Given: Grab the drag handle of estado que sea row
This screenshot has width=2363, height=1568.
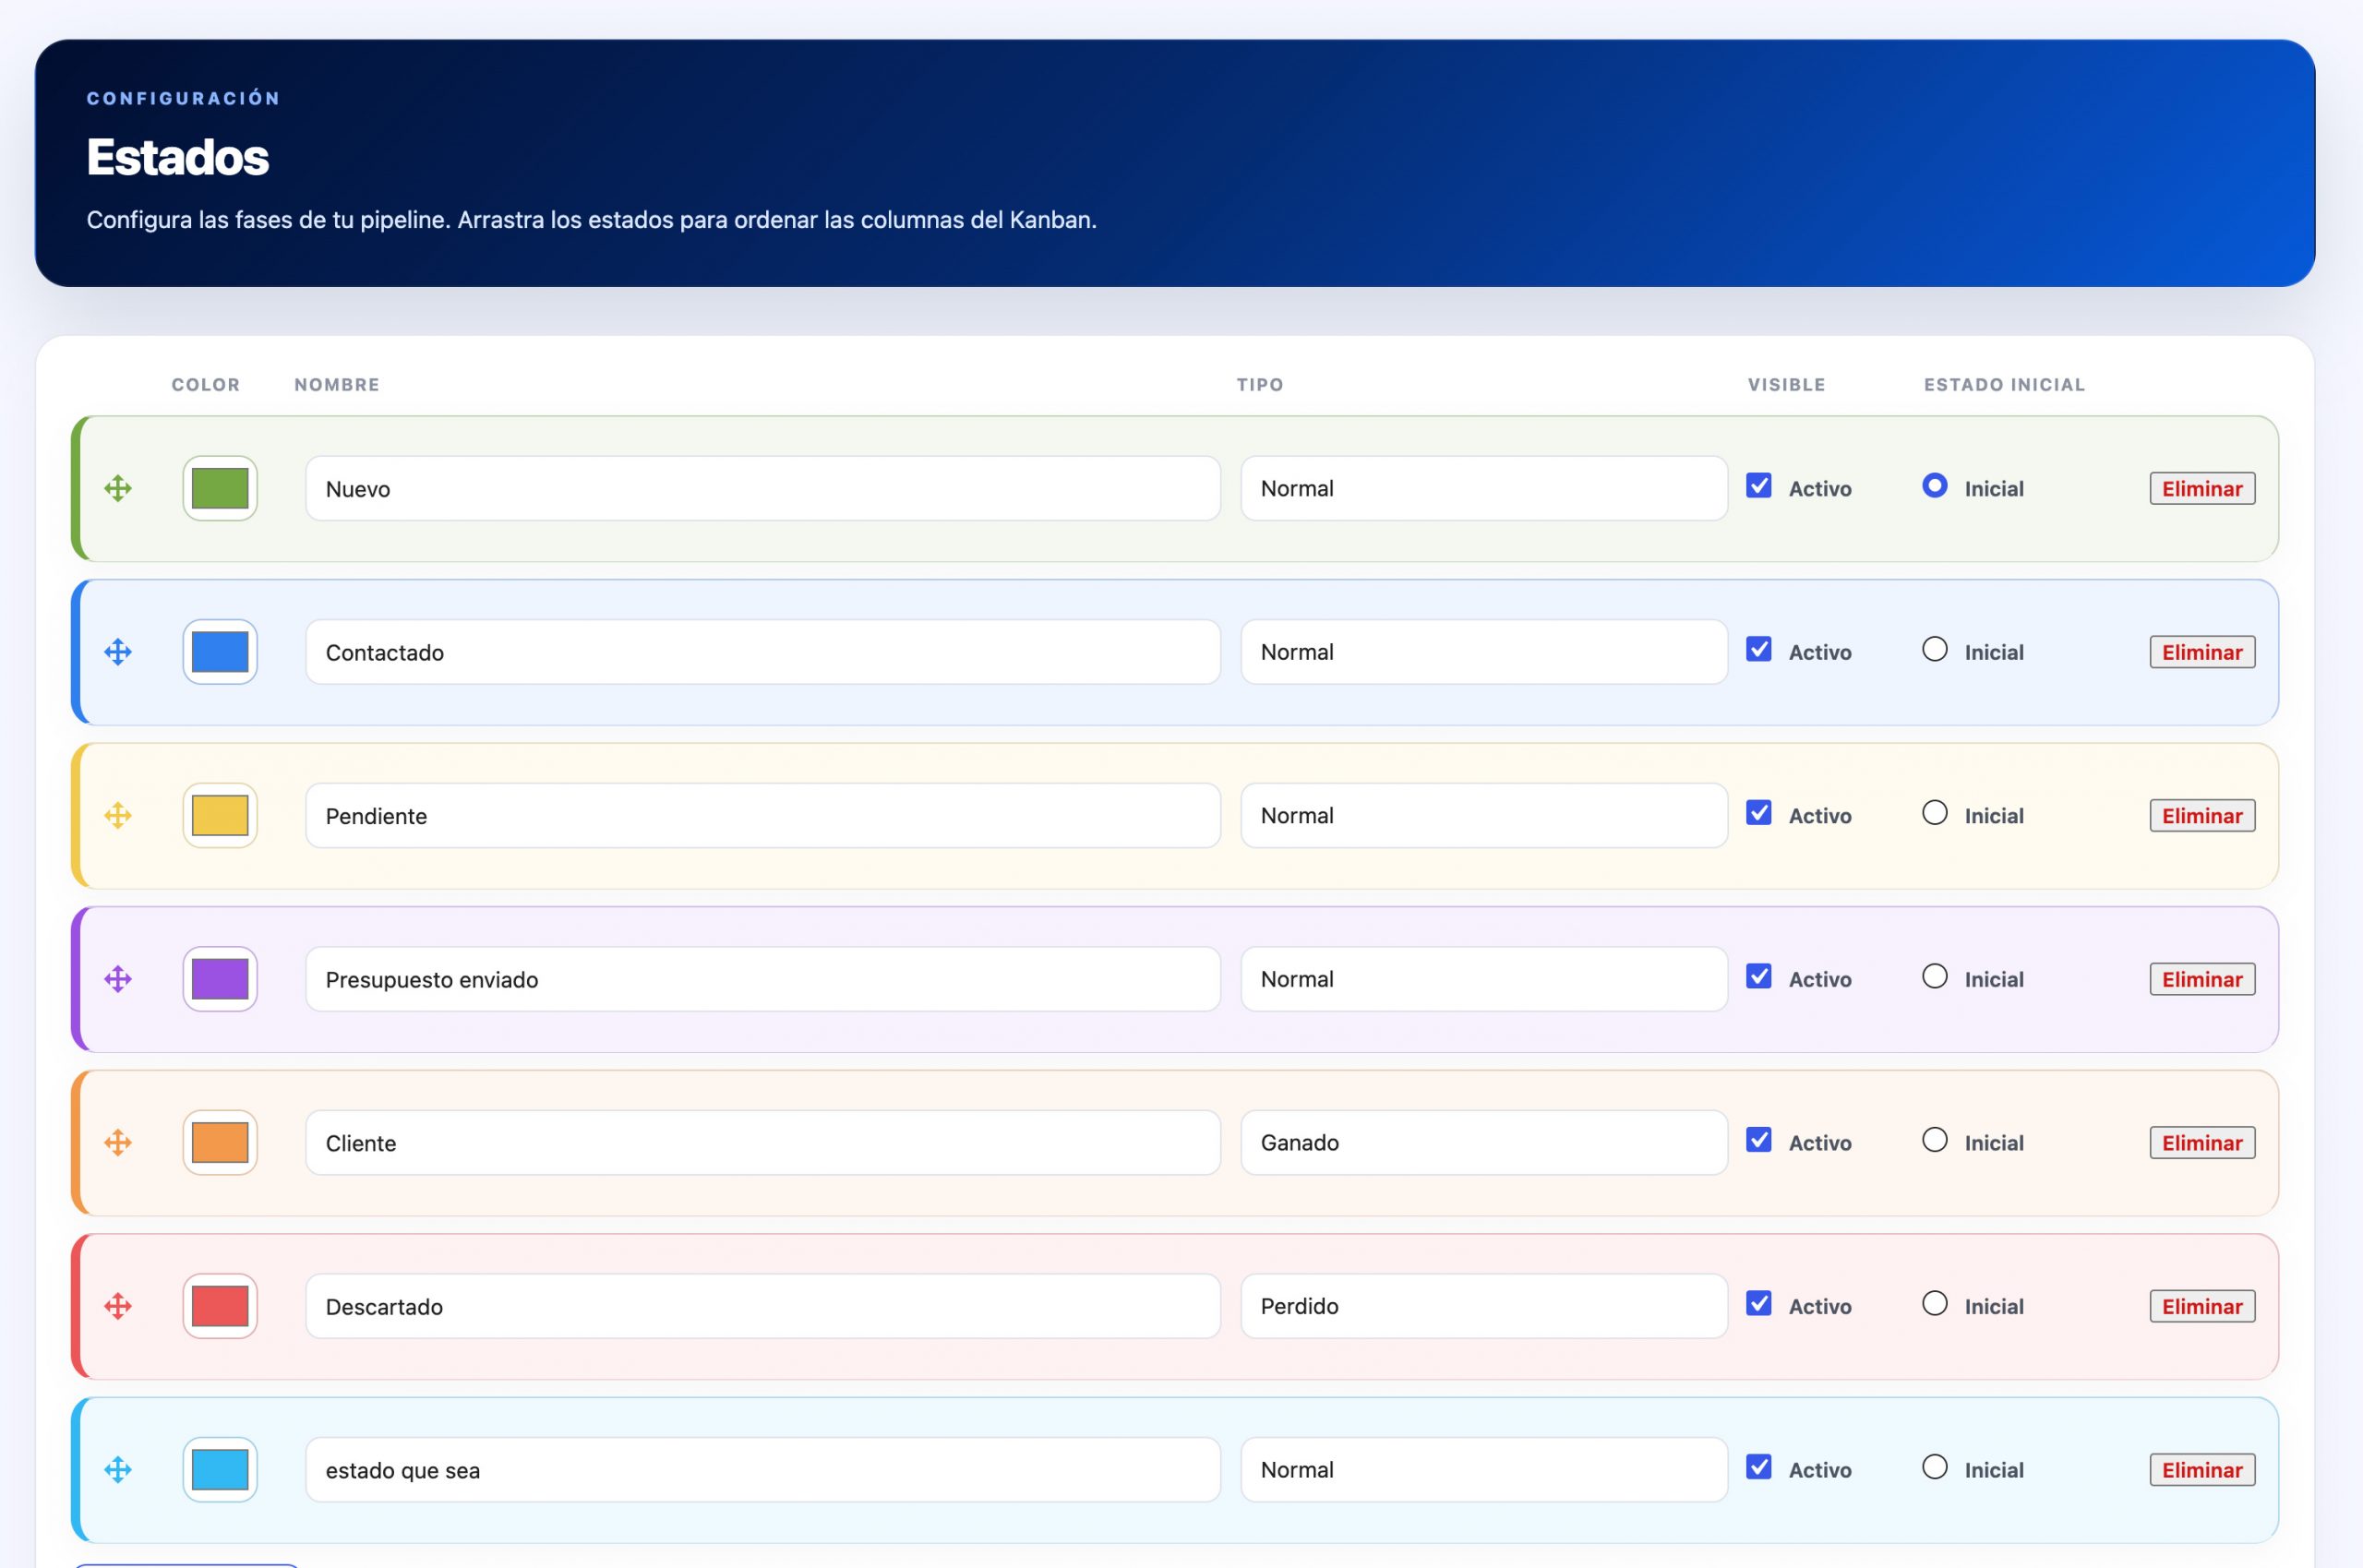Looking at the screenshot, I should [x=118, y=1470].
